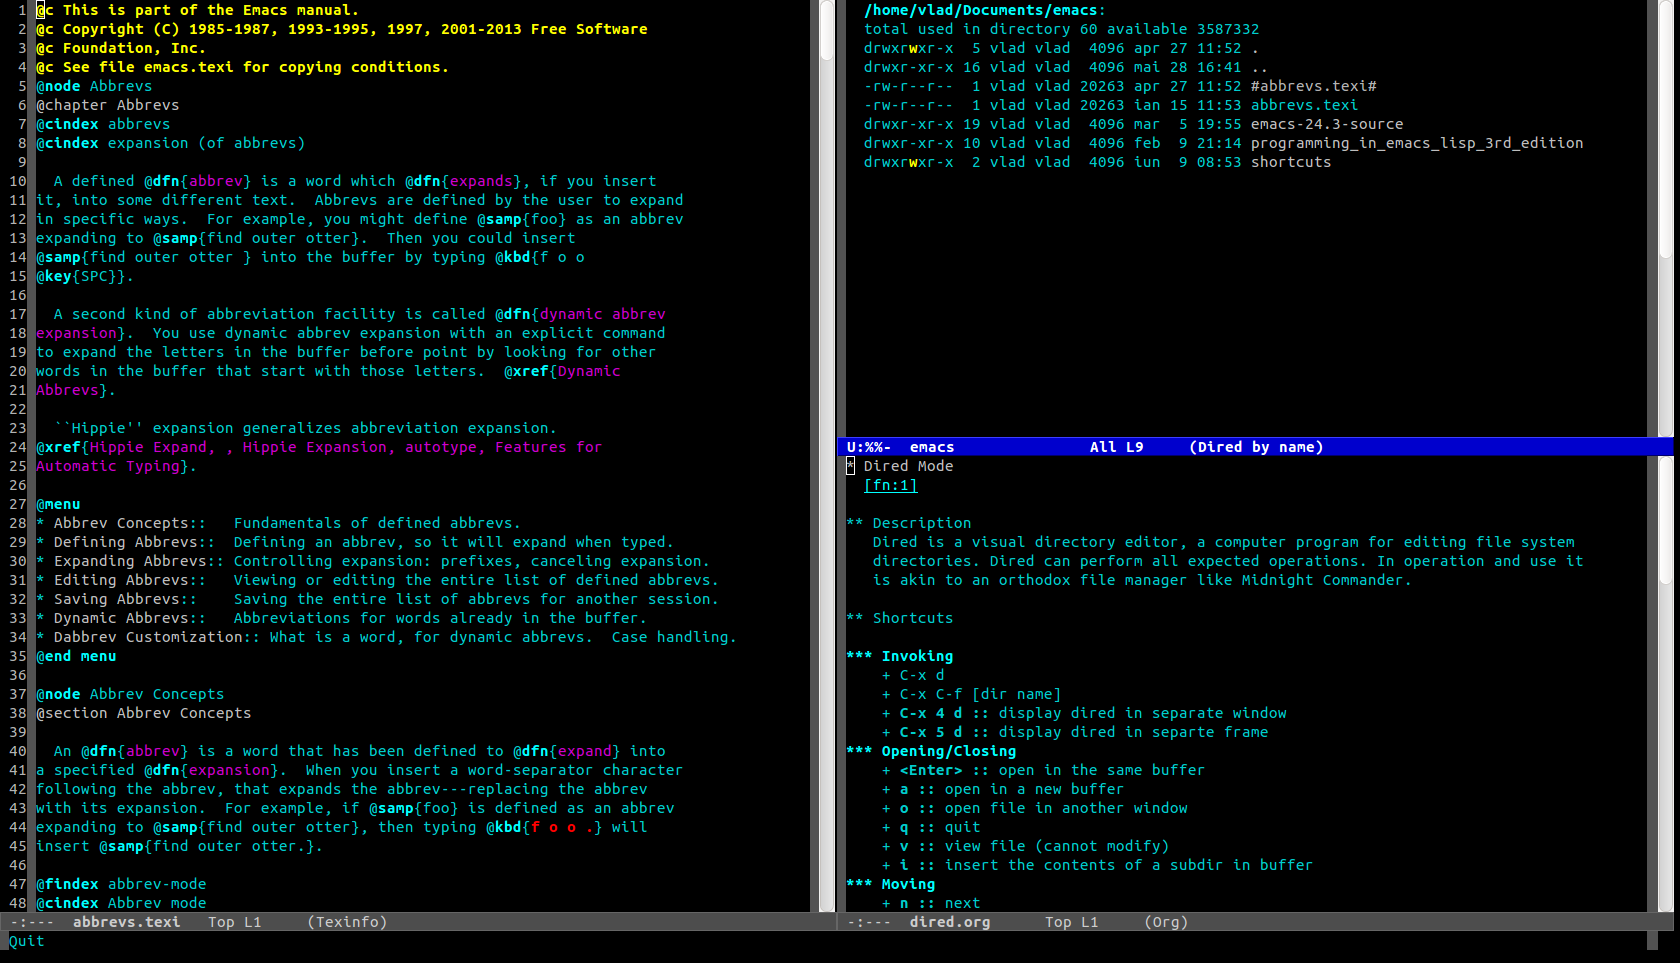Open the emacs-24.3-source directory
Image resolution: width=1680 pixels, height=963 pixels.
point(1327,124)
